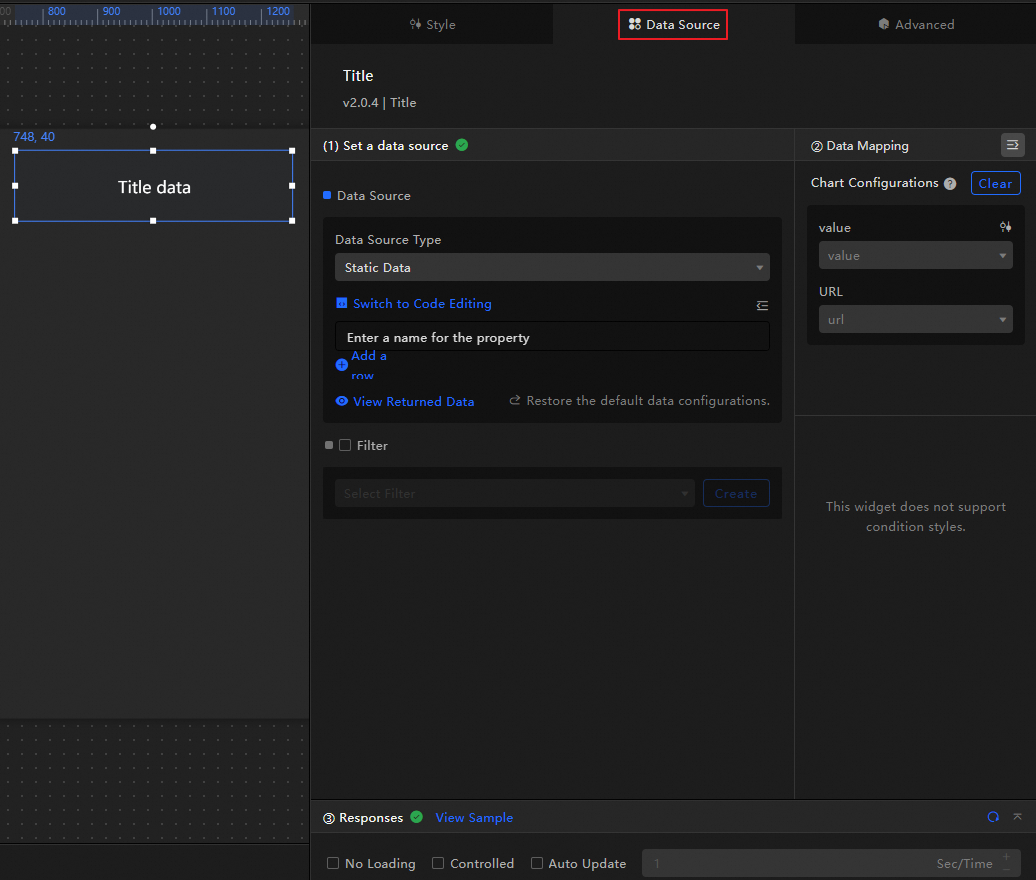Collapse the Responses panel with the arrow icon
Image resolution: width=1036 pixels, height=880 pixels.
click(1017, 817)
